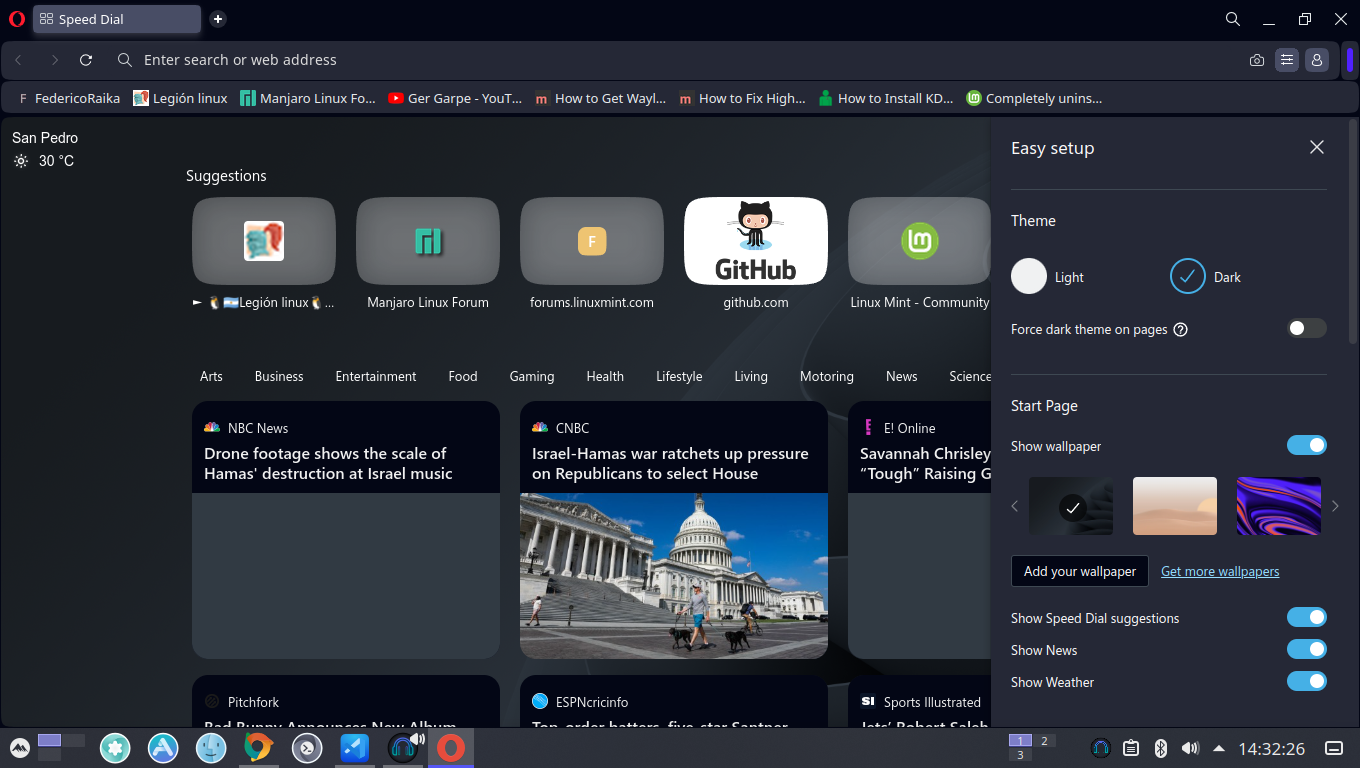Select the Lifestyle news category
This screenshot has height=768, width=1360.
[679, 376]
